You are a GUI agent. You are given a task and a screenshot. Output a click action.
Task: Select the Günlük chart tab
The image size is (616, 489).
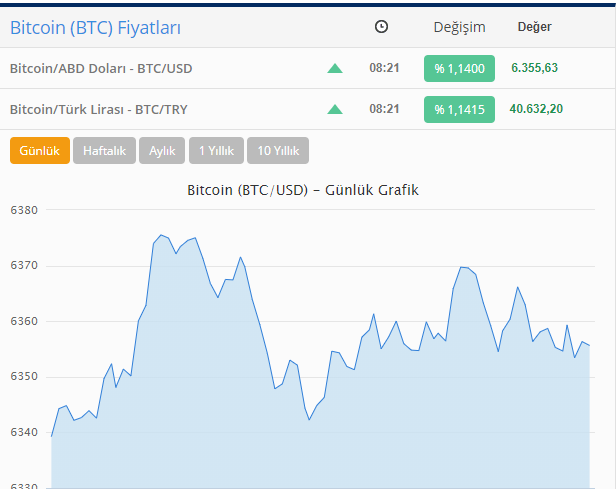40,150
